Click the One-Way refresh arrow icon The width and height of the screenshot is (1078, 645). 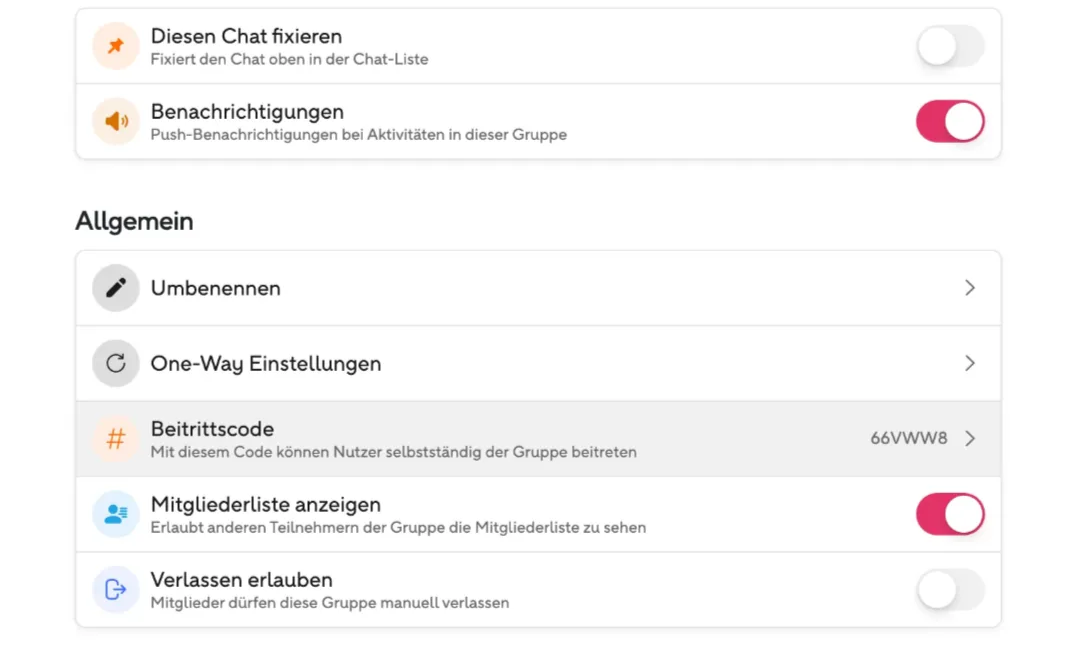[x=116, y=363]
